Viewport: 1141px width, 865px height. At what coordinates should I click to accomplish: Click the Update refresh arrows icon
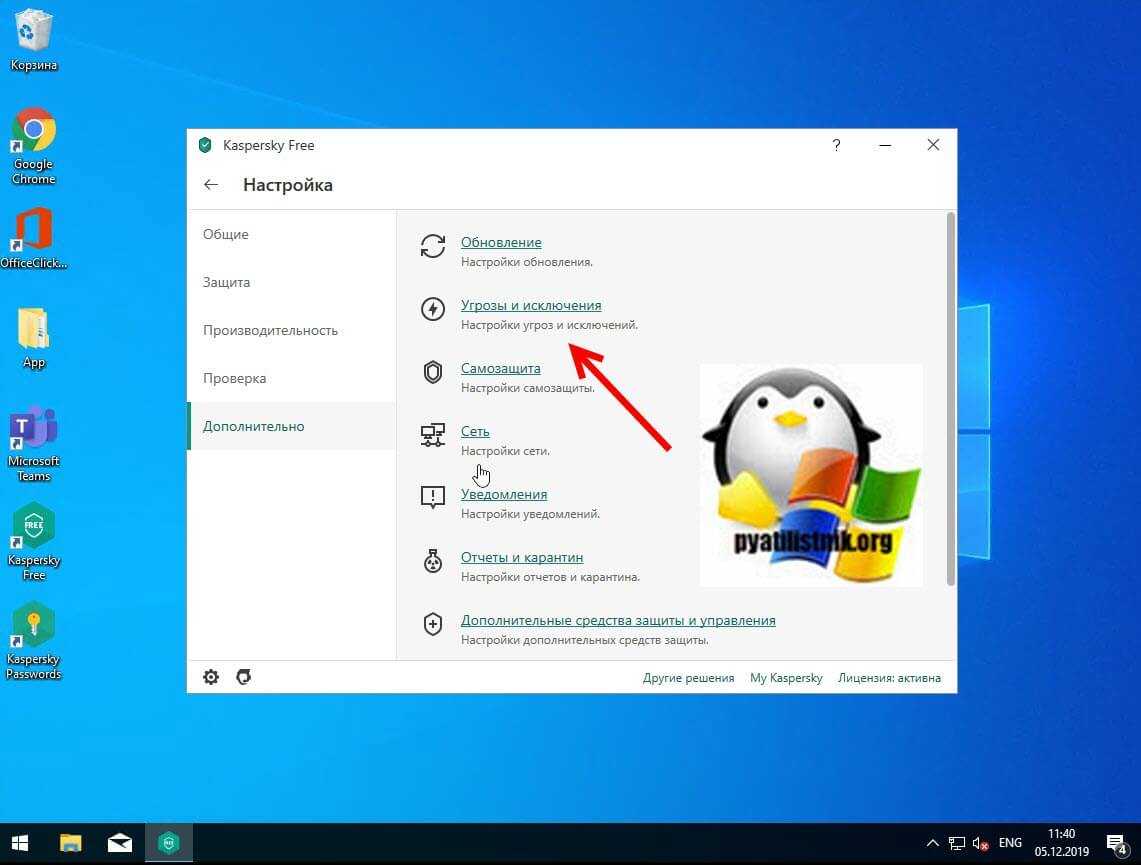pos(432,246)
